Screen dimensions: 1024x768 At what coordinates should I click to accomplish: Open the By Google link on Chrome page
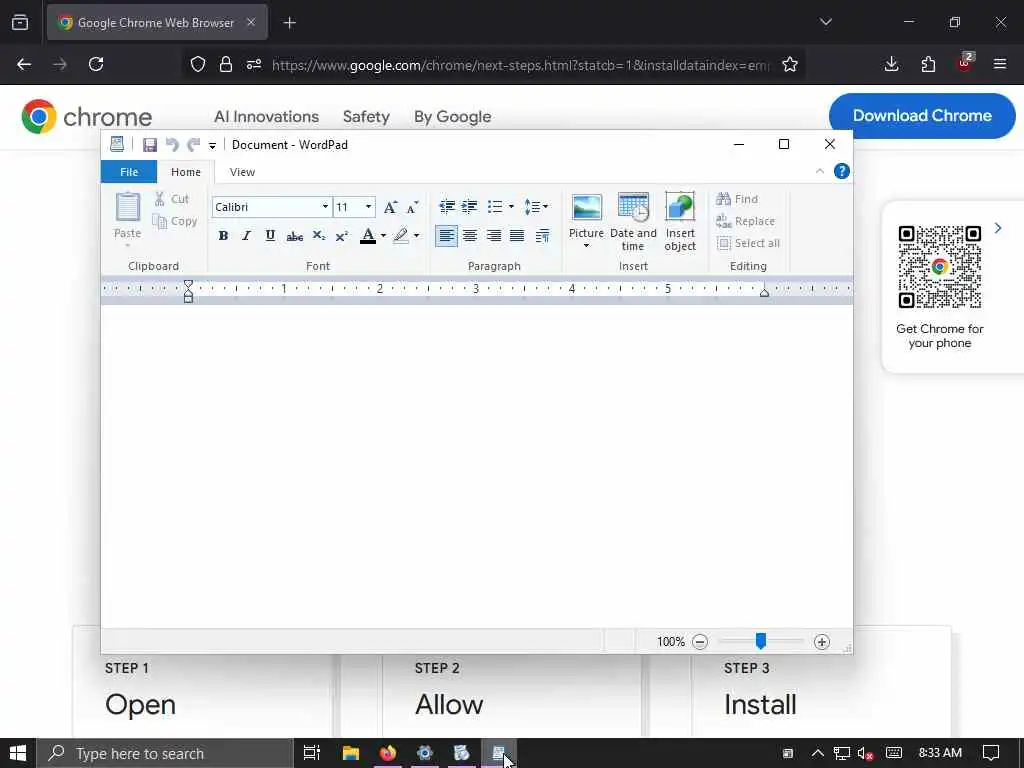[x=453, y=117]
